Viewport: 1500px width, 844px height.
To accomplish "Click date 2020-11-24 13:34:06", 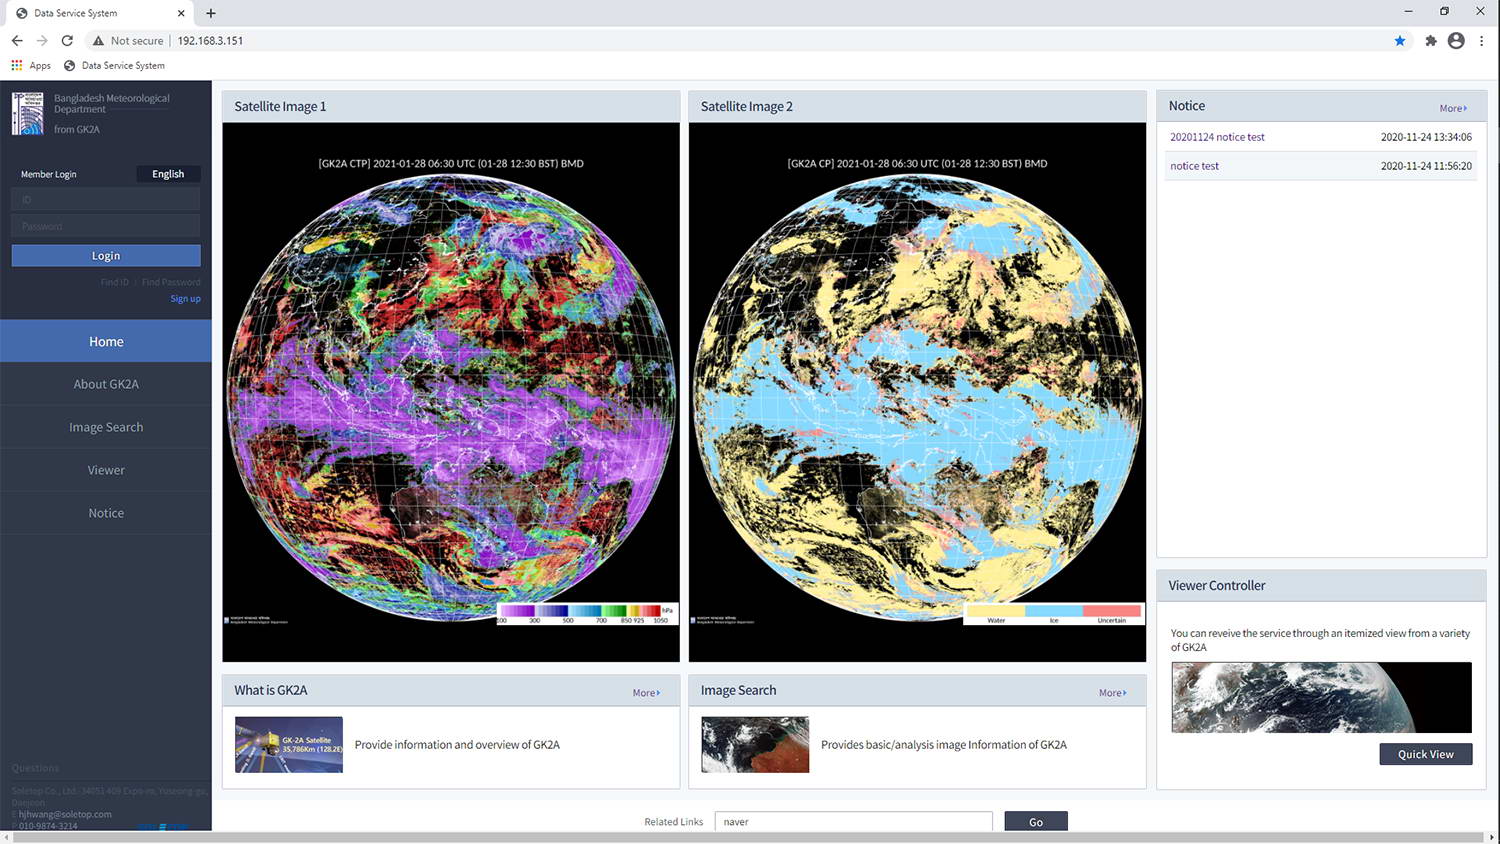I will [x=1426, y=137].
